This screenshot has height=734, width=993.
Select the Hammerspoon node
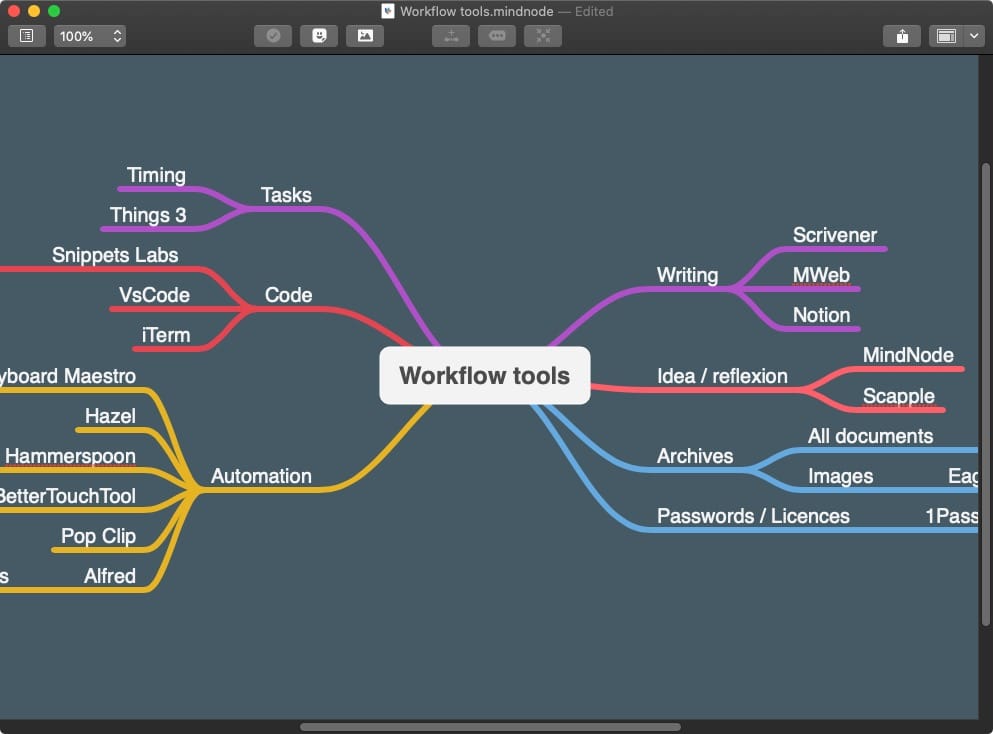70,456
